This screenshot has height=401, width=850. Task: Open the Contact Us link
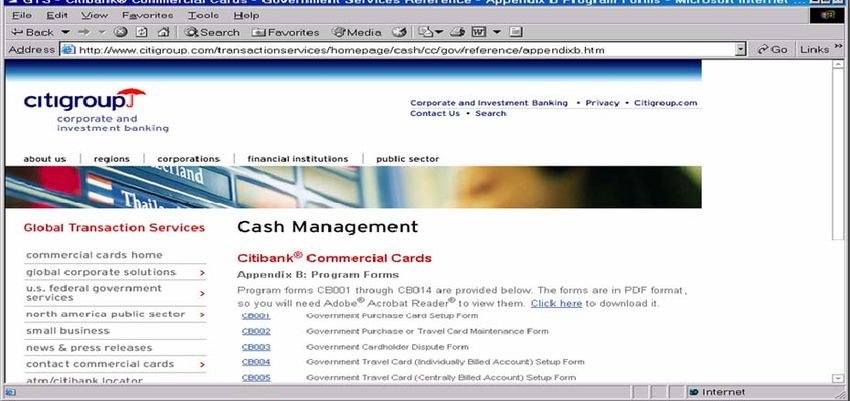tap(435, 113)
